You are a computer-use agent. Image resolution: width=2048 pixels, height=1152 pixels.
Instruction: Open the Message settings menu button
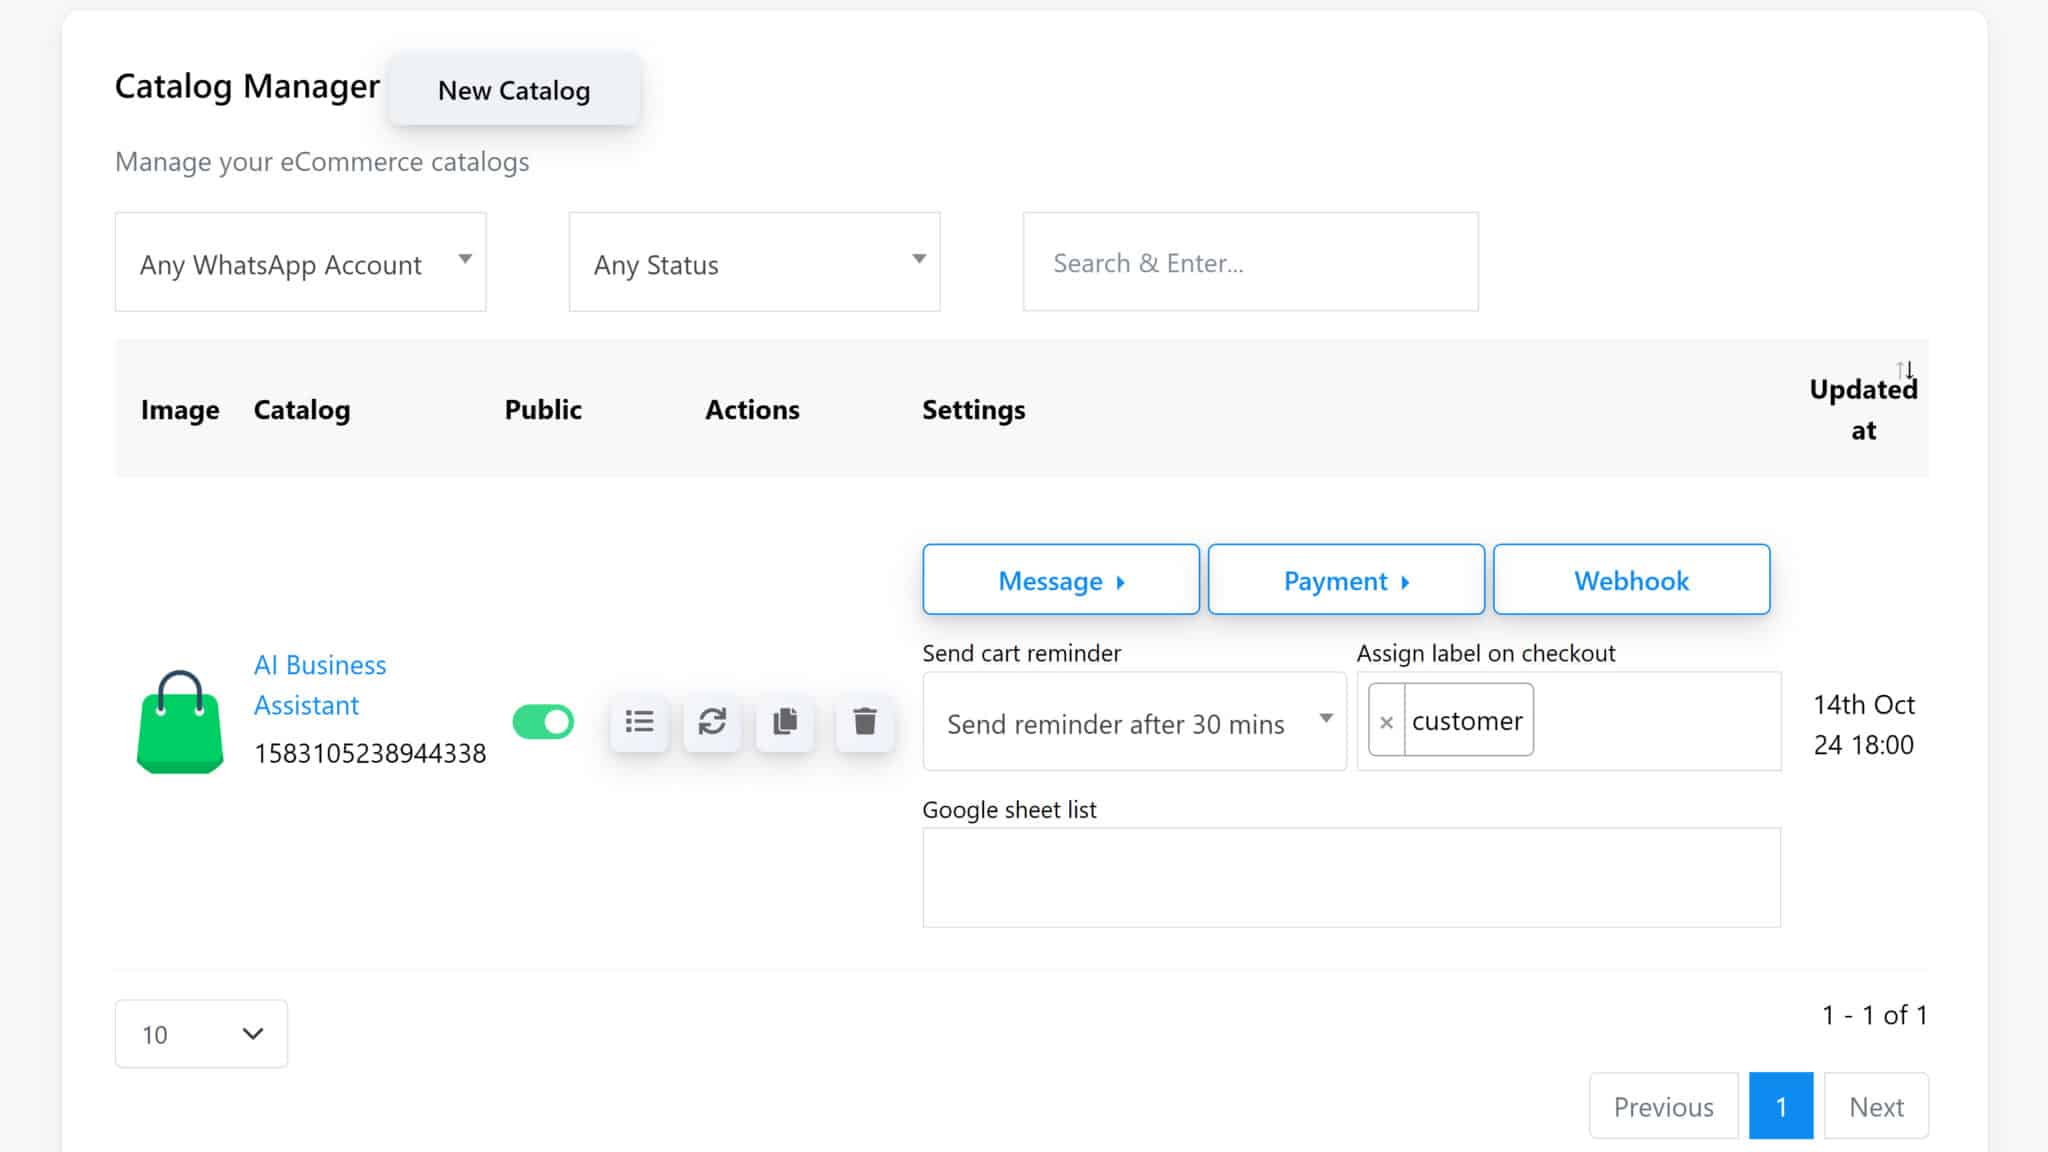pyautogui.click(x=1060, y=580)
